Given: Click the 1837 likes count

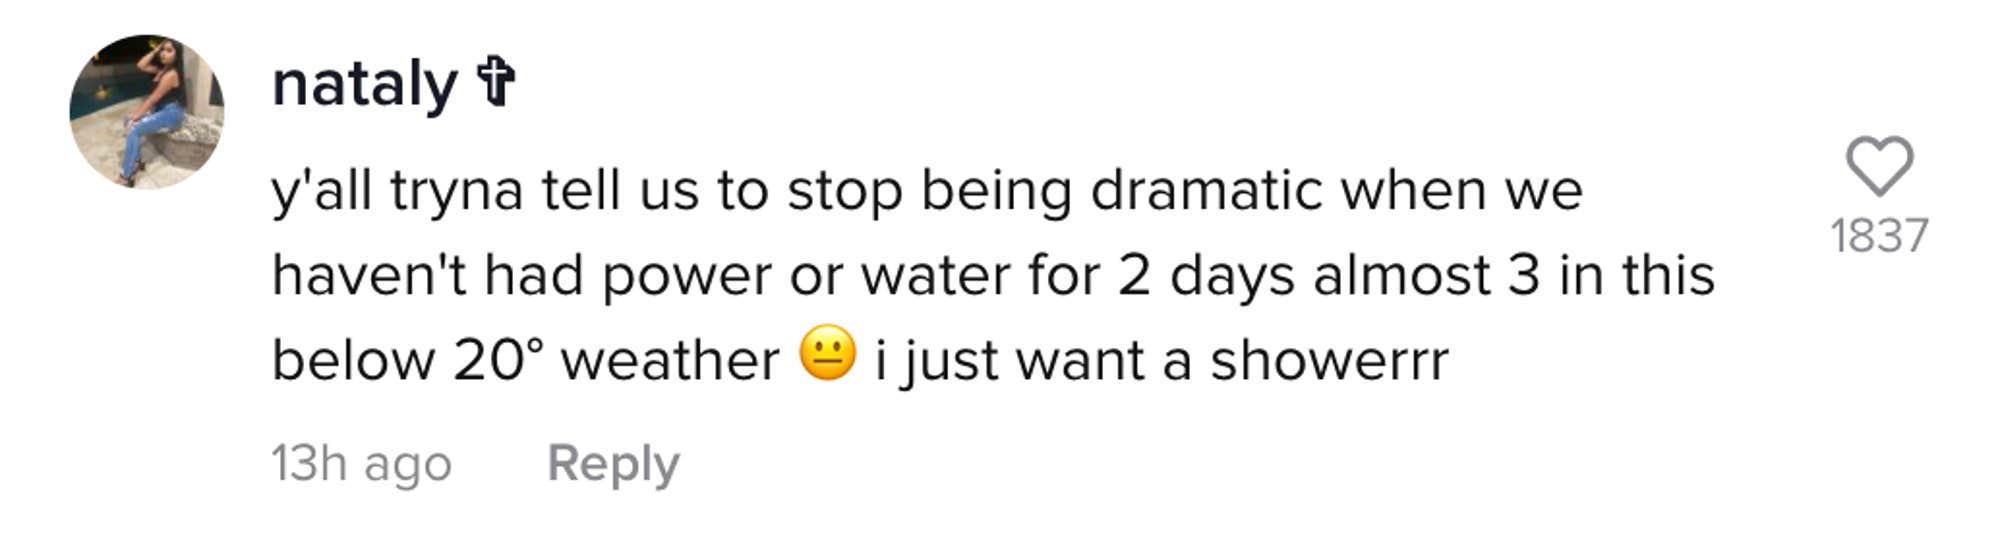Looking at the screenshot, I should 1878,236.
